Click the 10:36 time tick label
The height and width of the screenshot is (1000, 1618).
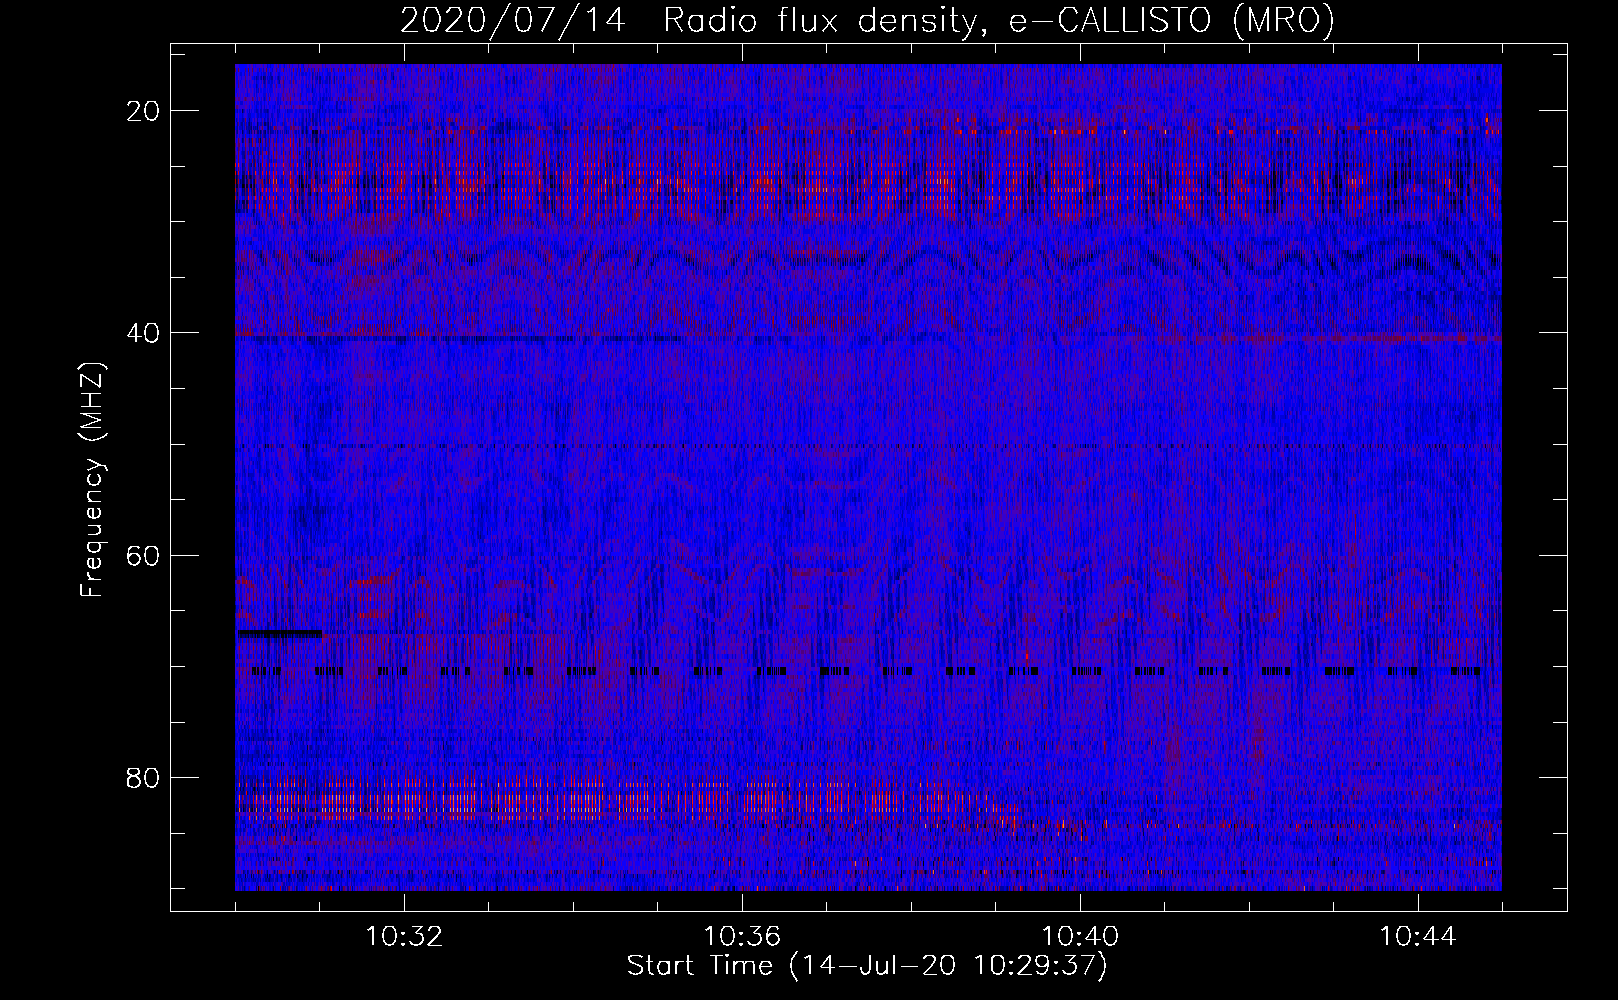pos(742,937)
